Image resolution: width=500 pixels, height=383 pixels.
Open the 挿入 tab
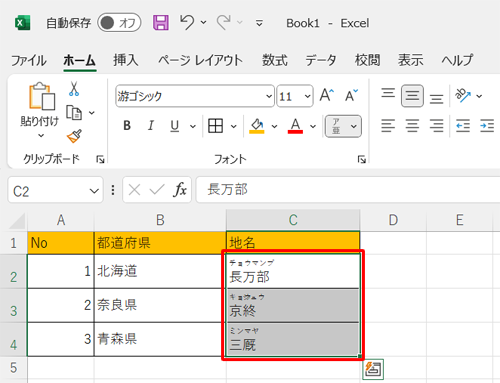click(125, 60)
